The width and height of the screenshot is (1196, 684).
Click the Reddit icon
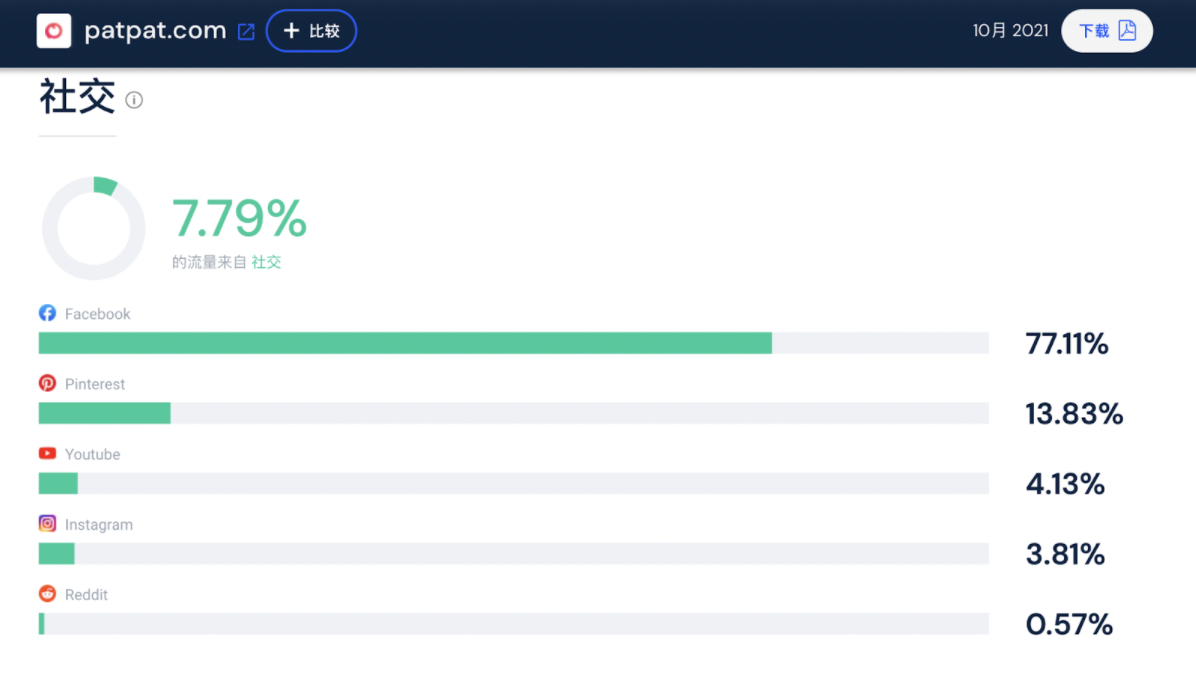47,594
